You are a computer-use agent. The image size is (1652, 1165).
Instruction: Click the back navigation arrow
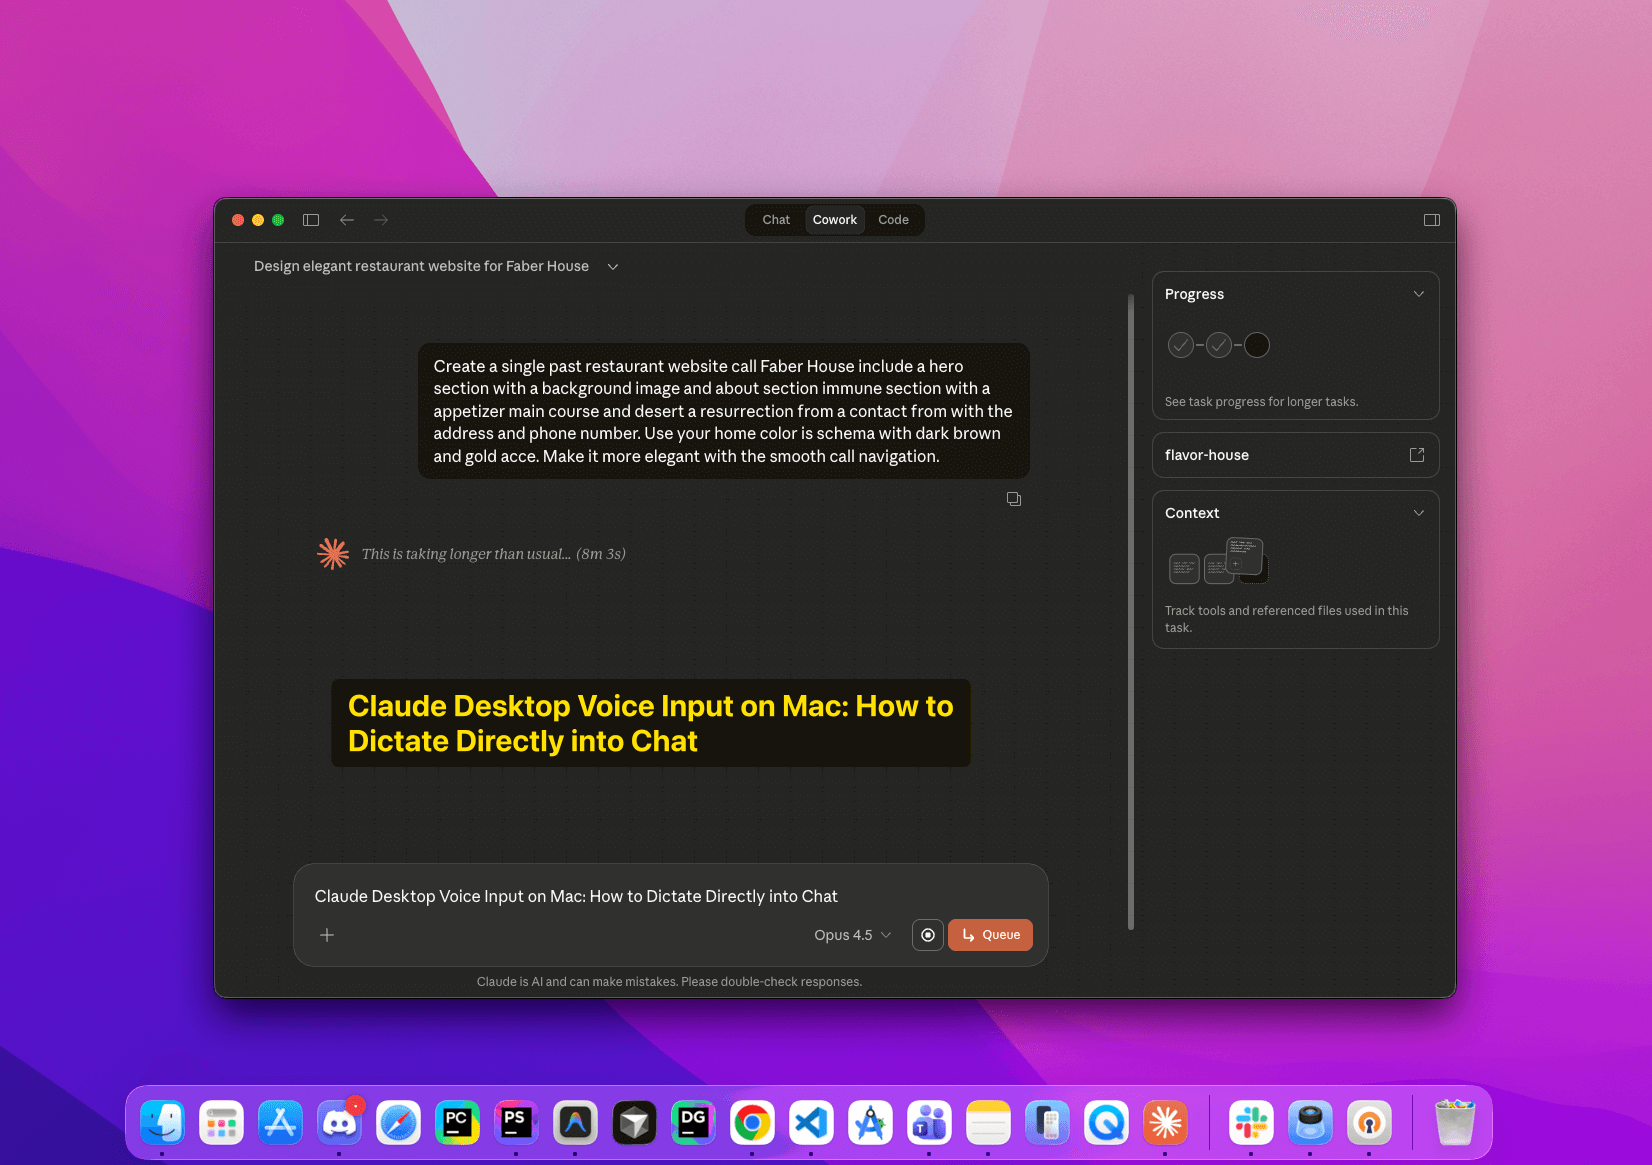tap(346, 220)
